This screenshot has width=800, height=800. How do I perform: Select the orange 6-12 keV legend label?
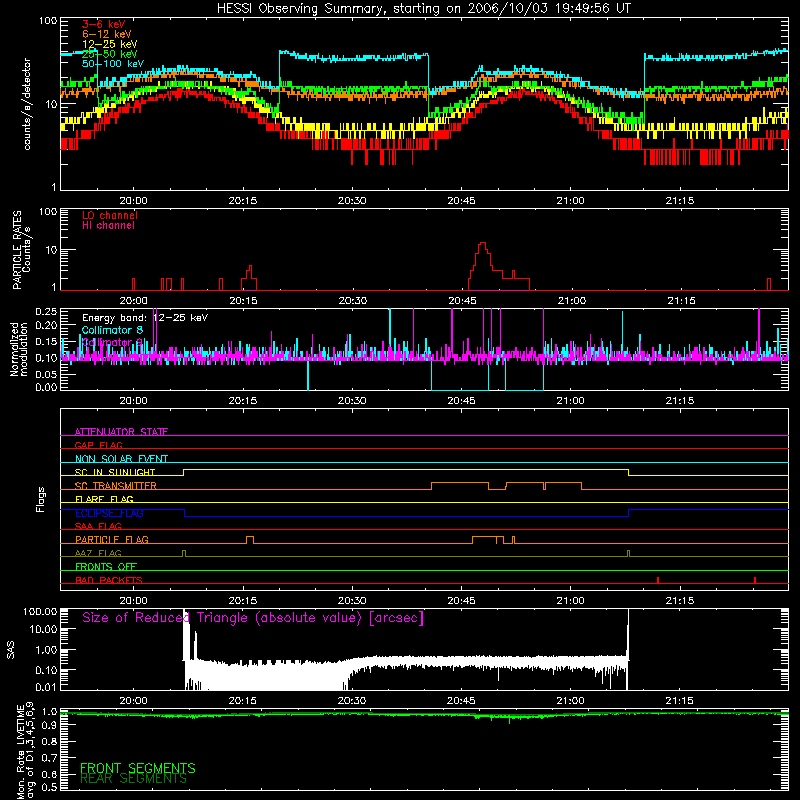click(x=107, y=34)
